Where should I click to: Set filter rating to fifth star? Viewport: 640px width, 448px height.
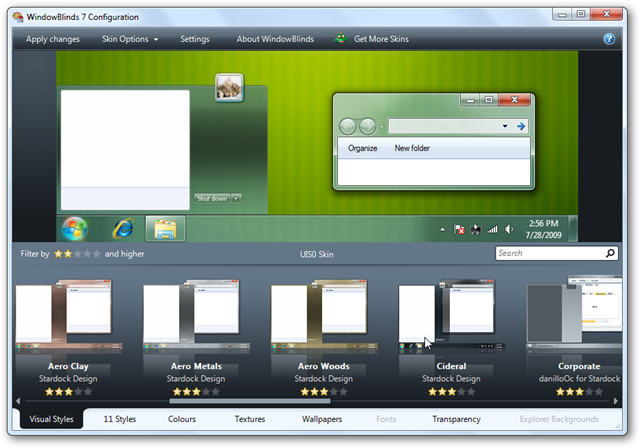[x=97, y=254]
